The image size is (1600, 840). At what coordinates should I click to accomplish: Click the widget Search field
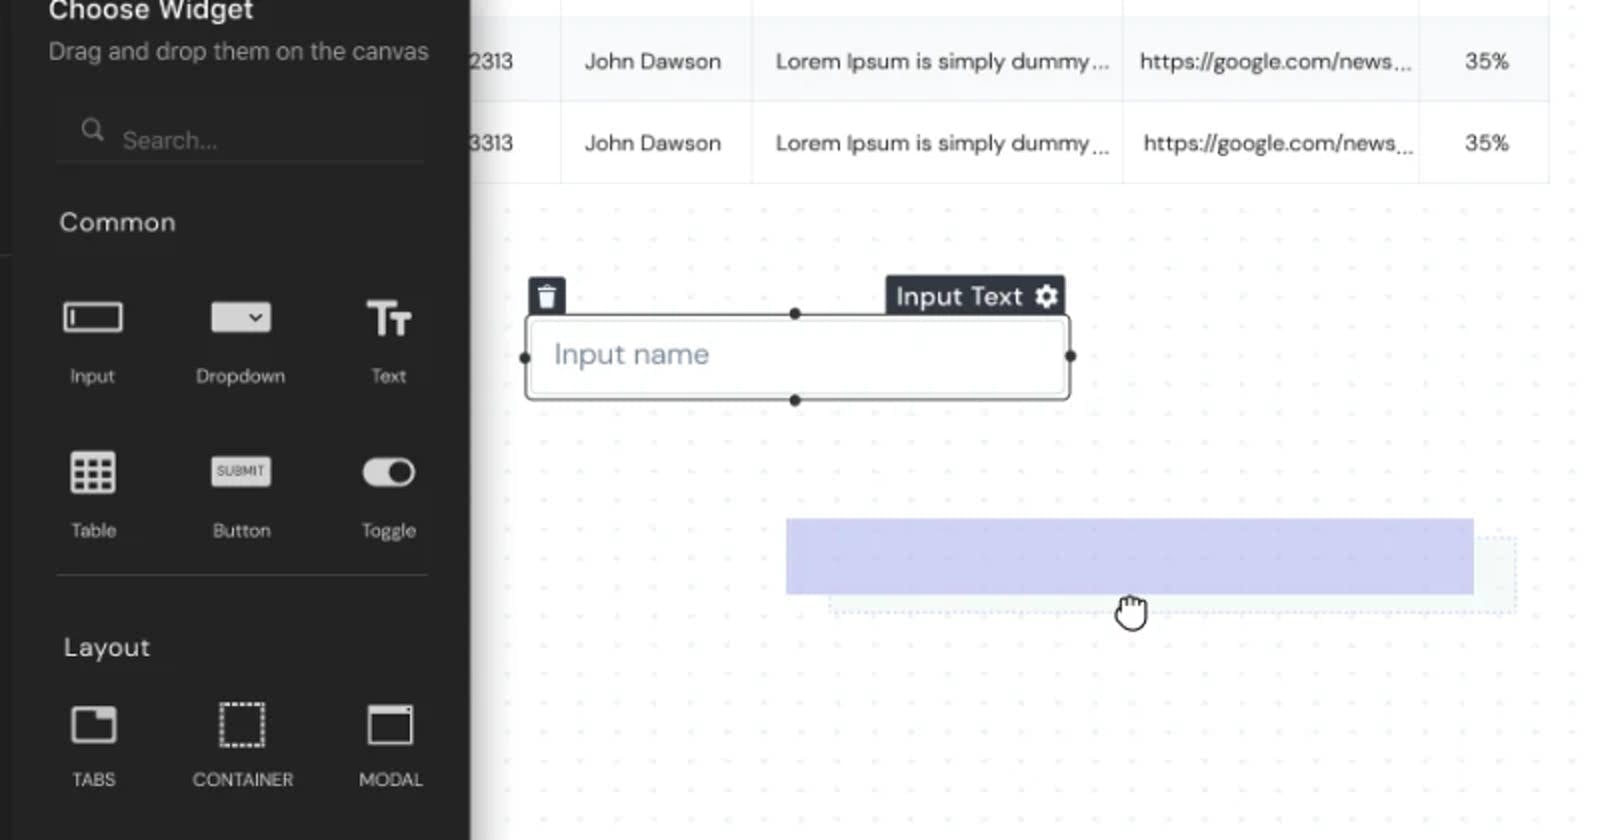click(x=260, y=140)
